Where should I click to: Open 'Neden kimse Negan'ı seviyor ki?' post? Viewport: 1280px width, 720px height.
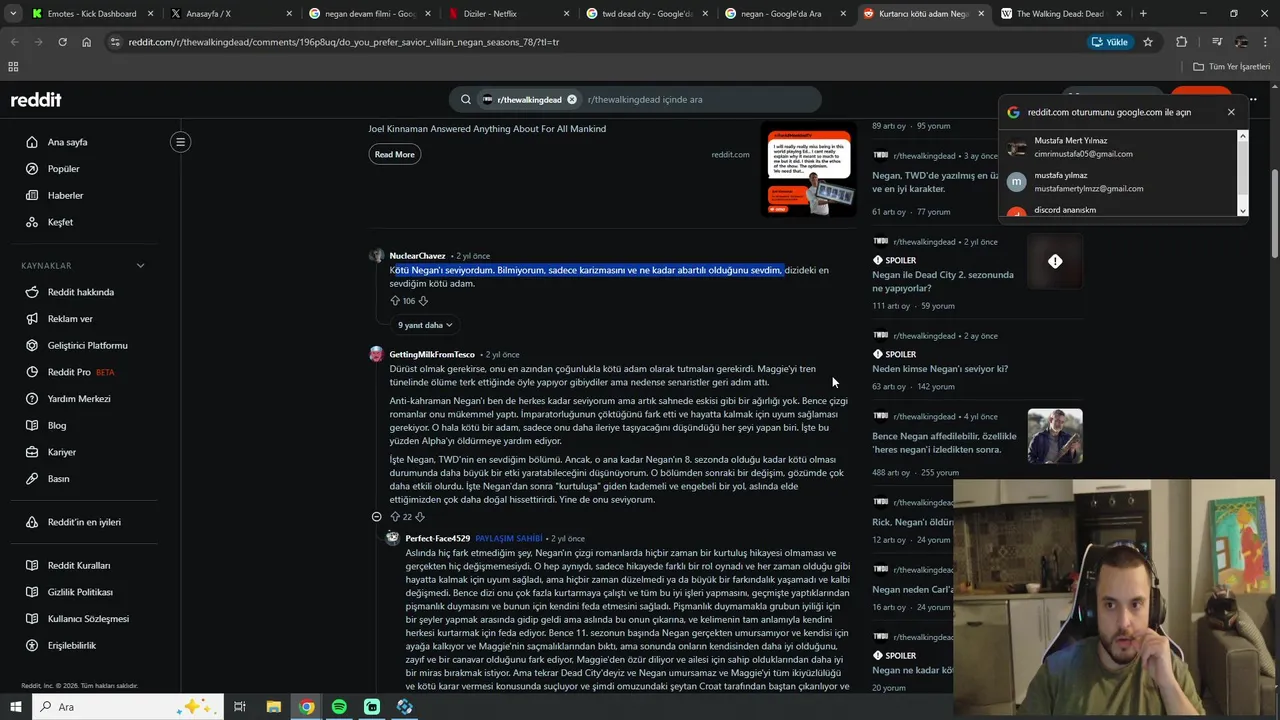pos(940,368)
